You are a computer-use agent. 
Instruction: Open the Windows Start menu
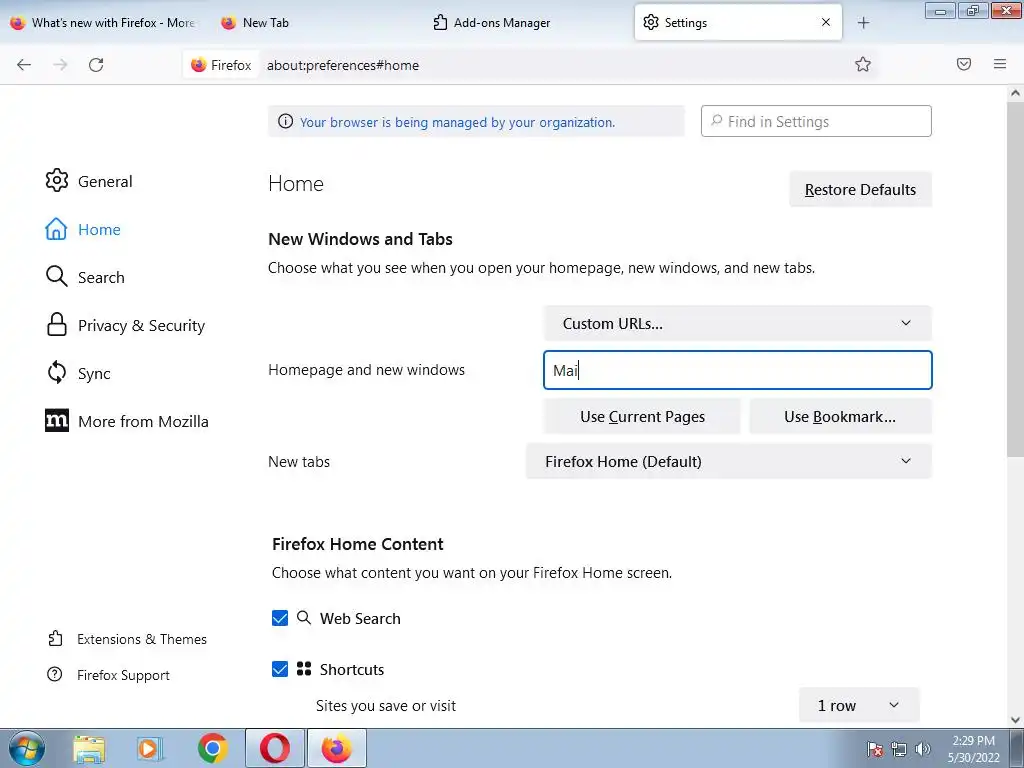27,748
